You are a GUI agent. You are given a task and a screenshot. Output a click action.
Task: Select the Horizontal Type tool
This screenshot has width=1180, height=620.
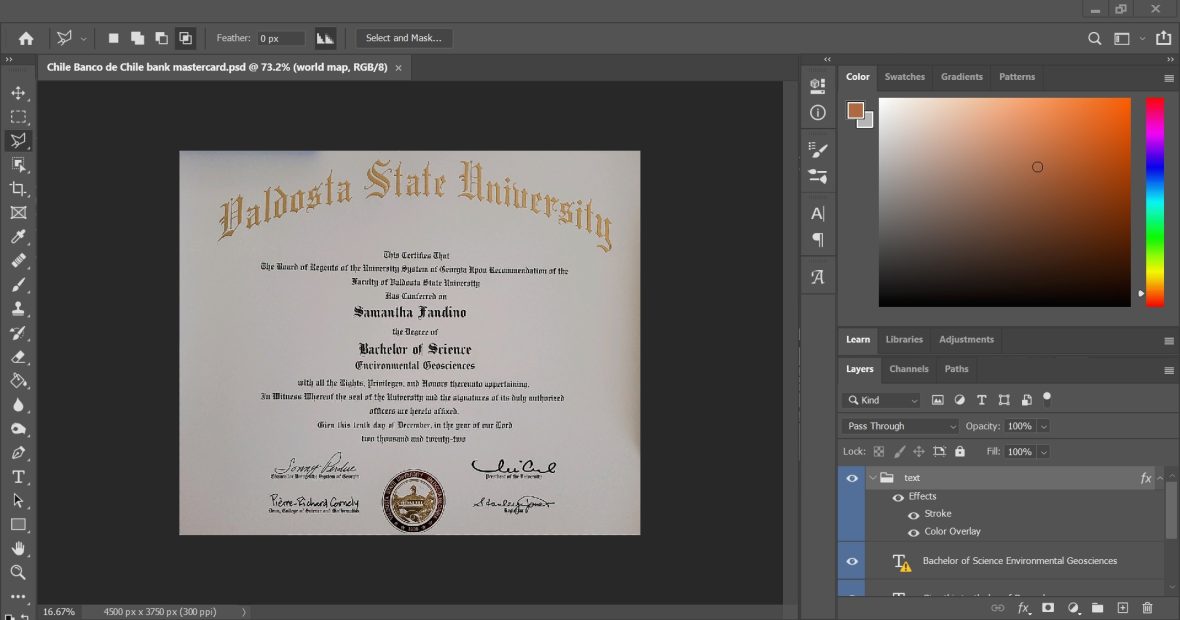[18, 477]
